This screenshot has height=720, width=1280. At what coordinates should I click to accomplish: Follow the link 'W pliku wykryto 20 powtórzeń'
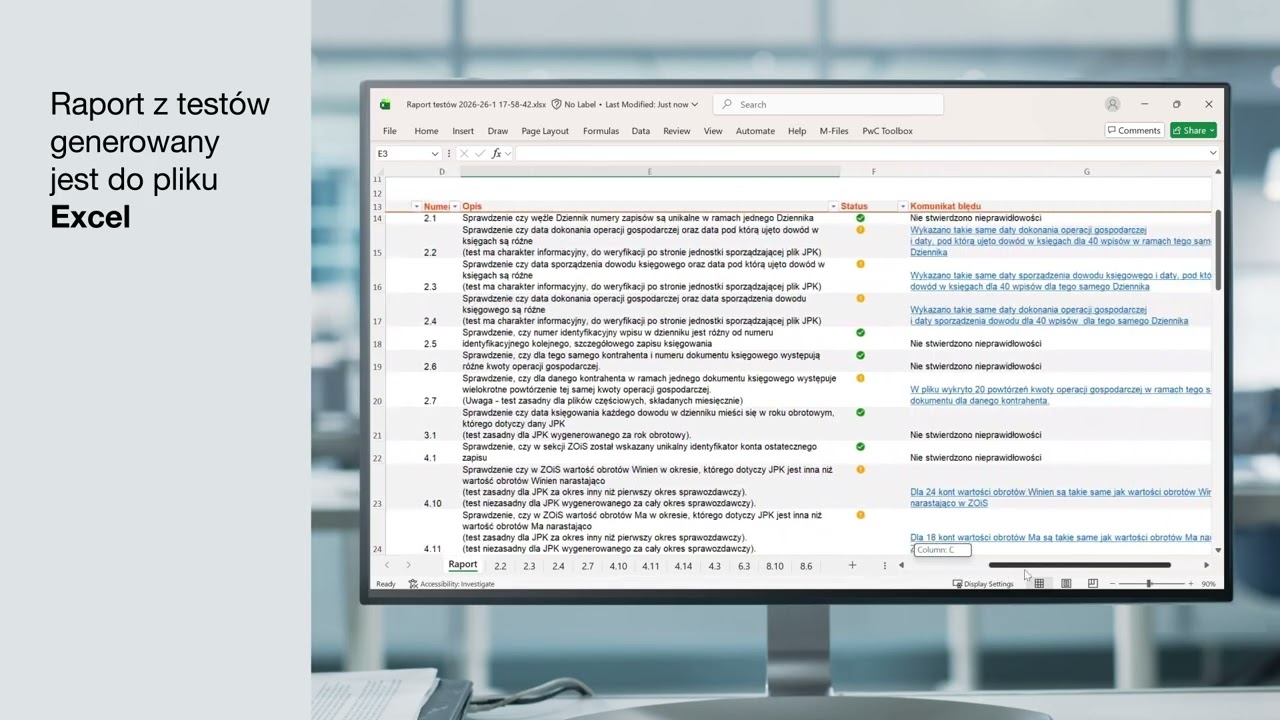coord(1060,394)
